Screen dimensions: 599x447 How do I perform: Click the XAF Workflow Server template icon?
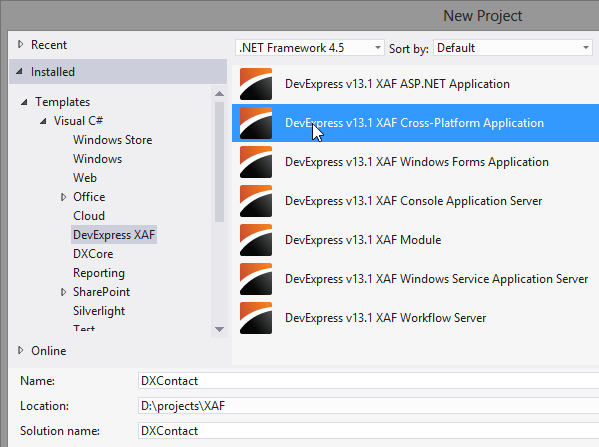tap(256, 318)
